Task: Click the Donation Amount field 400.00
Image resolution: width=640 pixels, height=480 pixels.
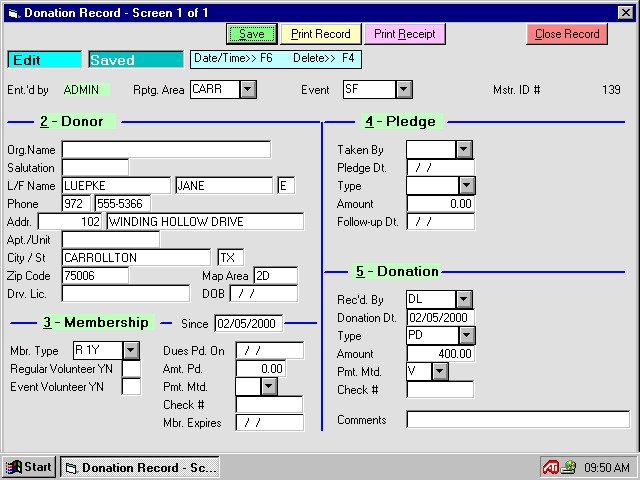Action: tap(441, 353)
